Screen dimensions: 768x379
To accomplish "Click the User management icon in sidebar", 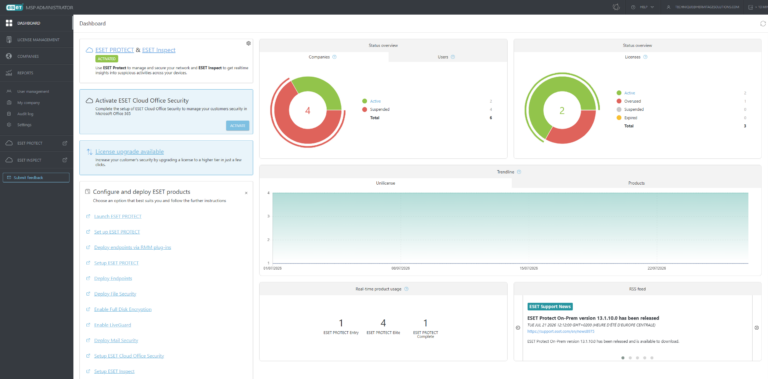I will pos(8,92).
